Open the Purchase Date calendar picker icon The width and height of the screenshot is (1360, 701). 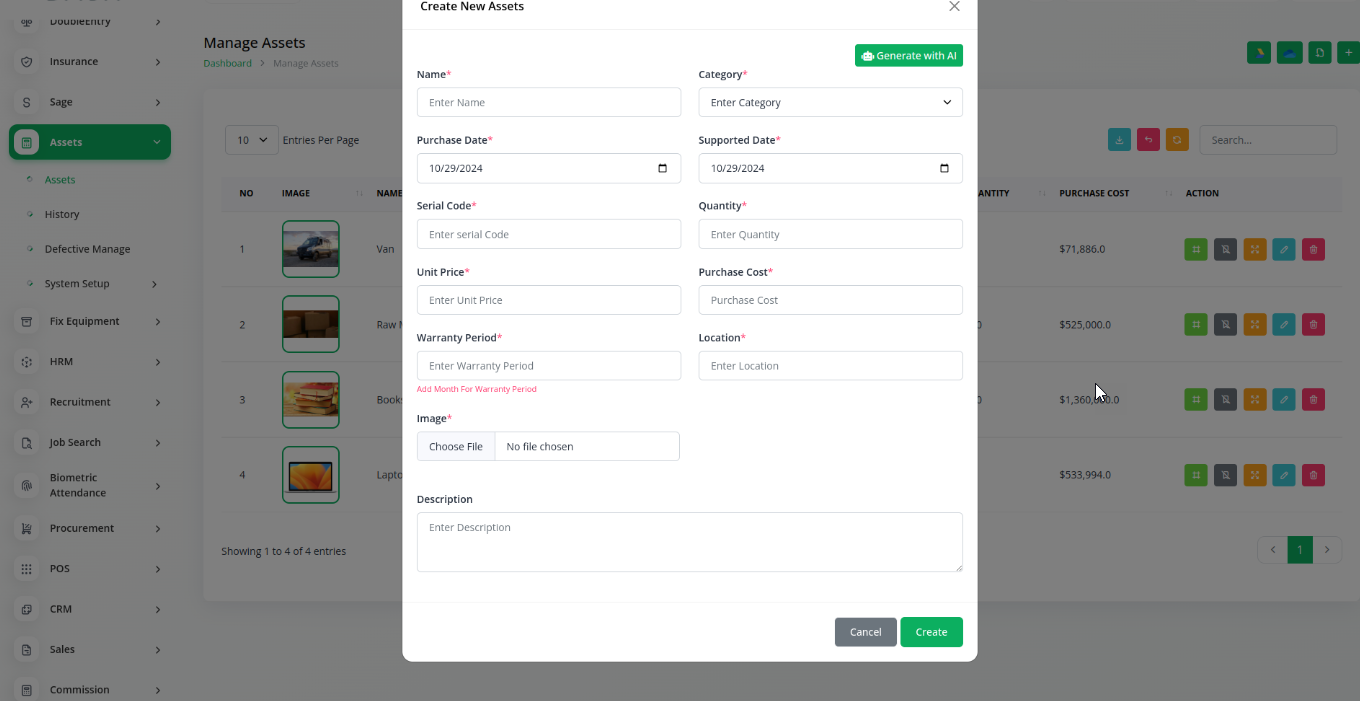(x=662, y=168)
